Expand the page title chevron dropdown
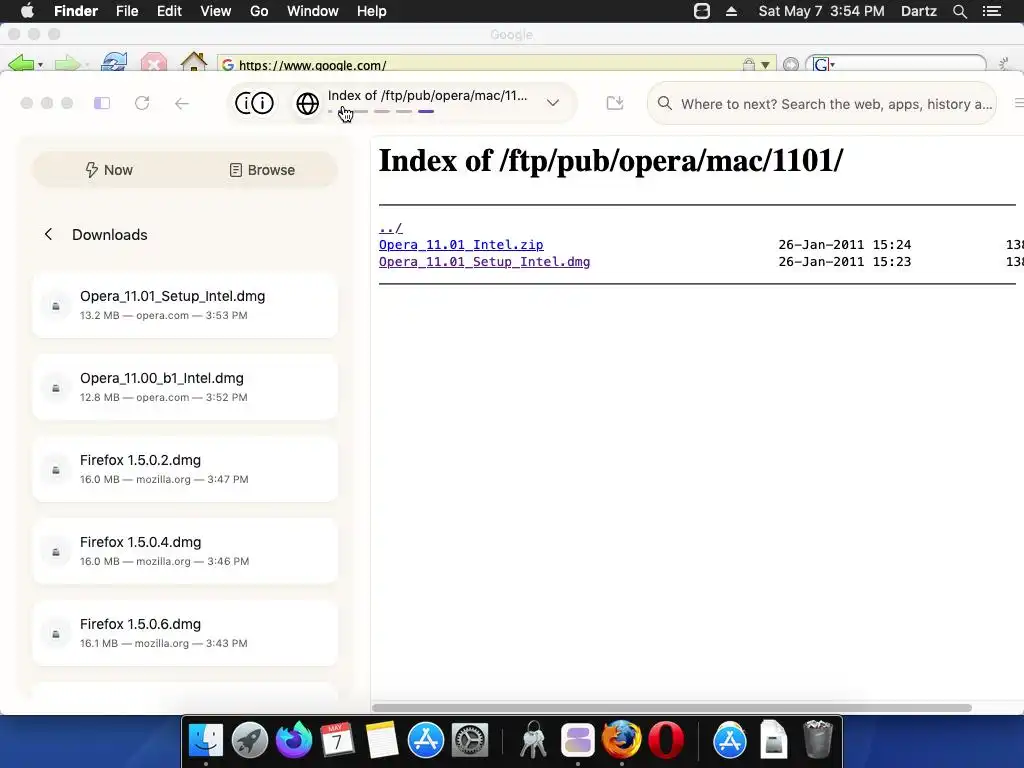The image size is (1024, 768). coord(552,103)
